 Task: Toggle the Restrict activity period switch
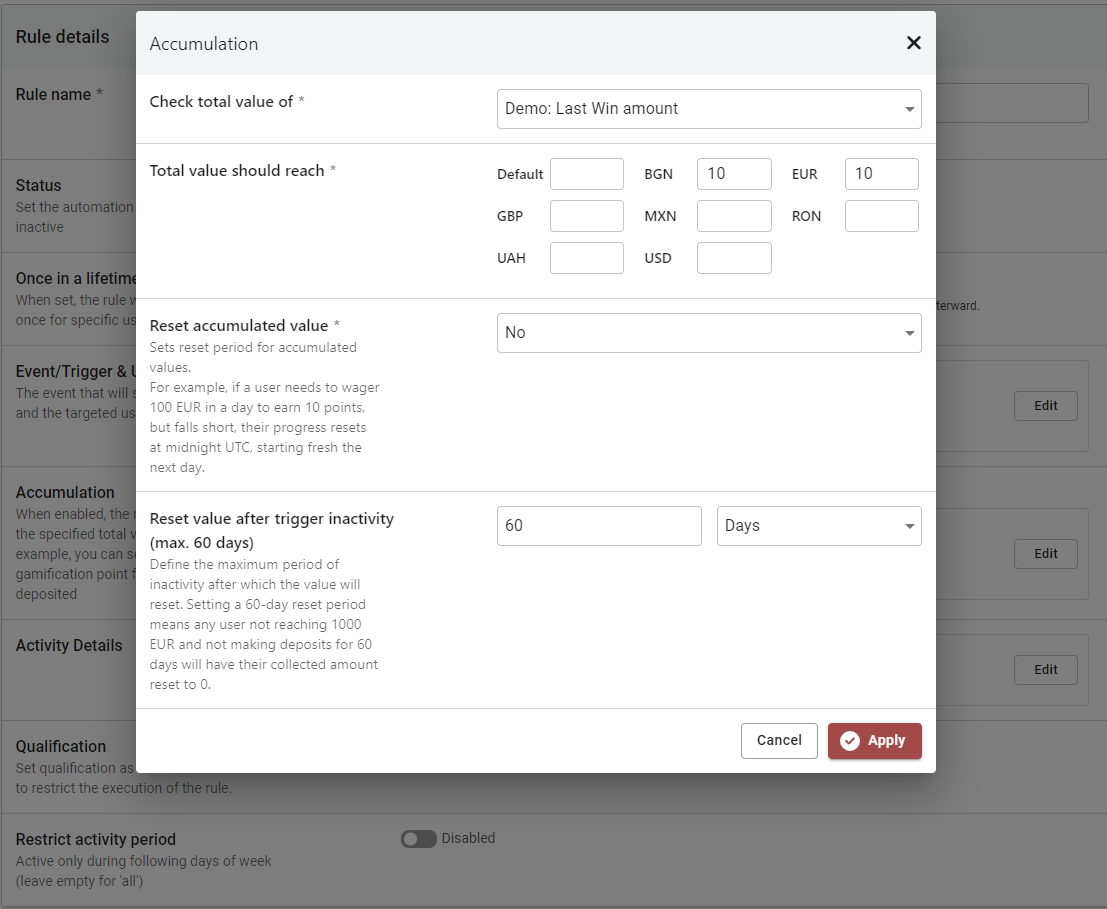(x=418, y=839)
